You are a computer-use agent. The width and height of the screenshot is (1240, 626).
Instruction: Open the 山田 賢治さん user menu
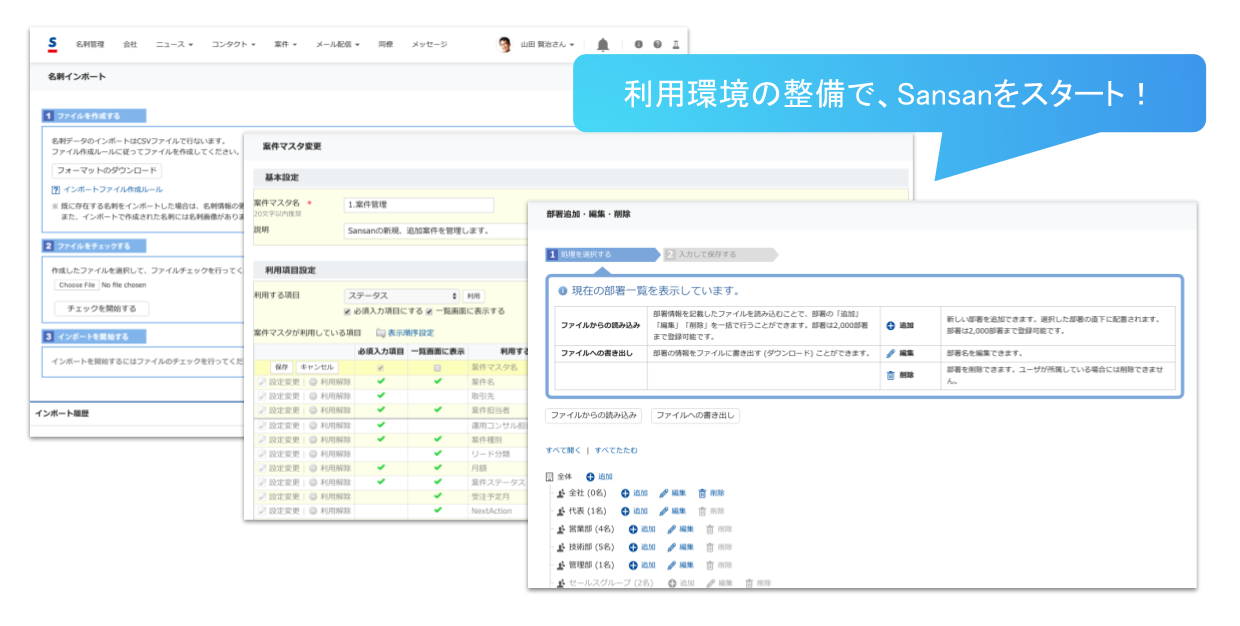coord(548,45)
